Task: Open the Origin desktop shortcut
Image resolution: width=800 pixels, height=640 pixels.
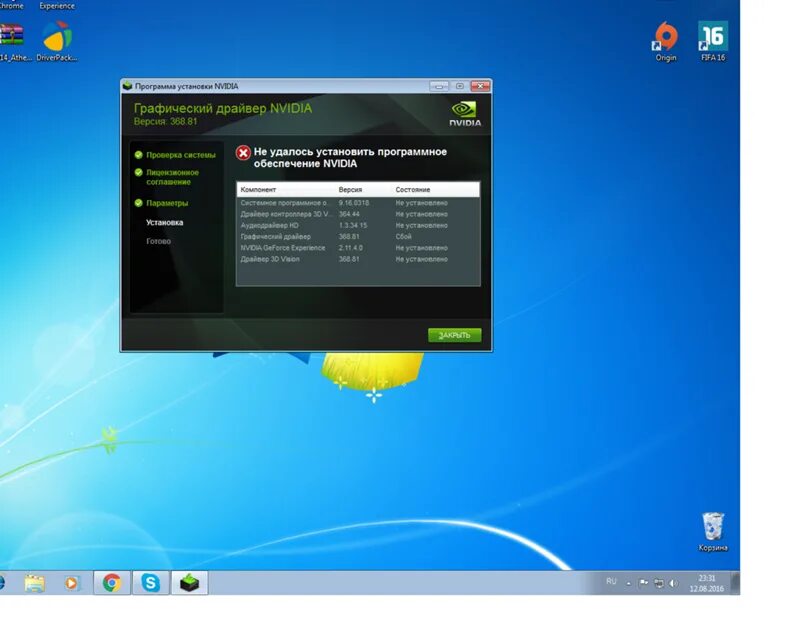Action: [x=666, y=41]
